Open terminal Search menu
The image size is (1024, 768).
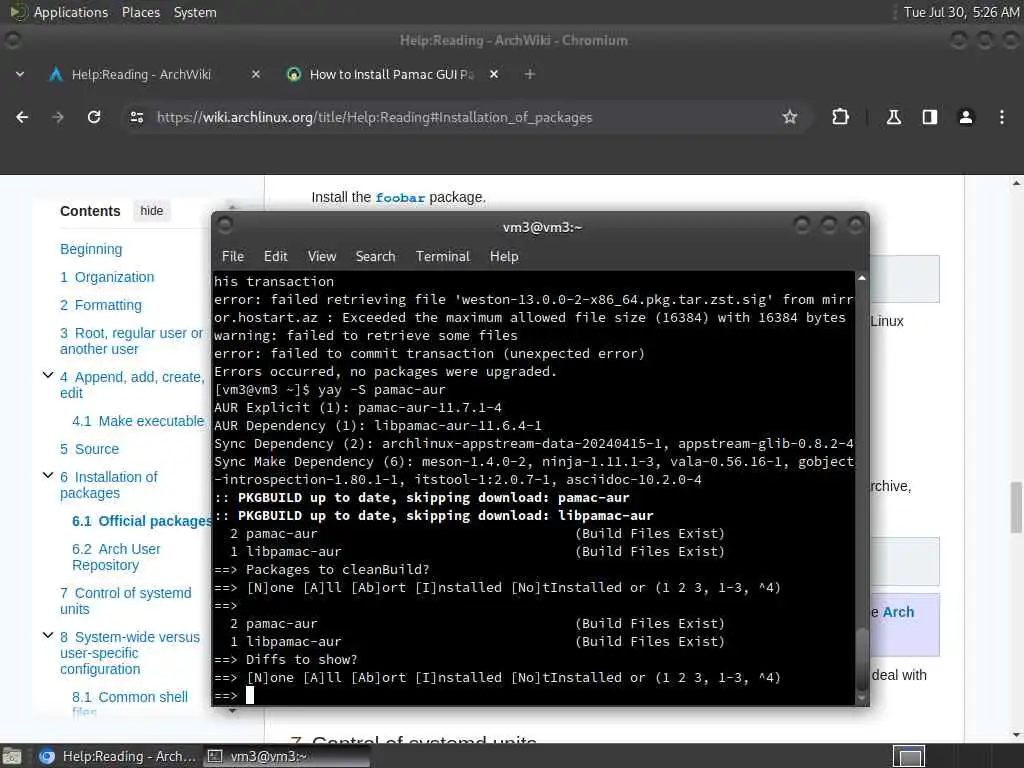[x=376, y=256]
